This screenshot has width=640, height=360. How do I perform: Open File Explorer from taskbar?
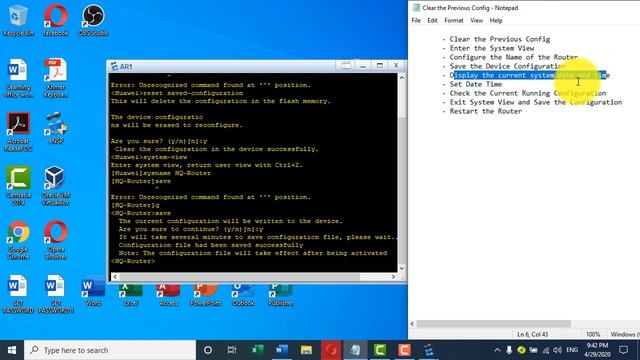tap(306, 350)
